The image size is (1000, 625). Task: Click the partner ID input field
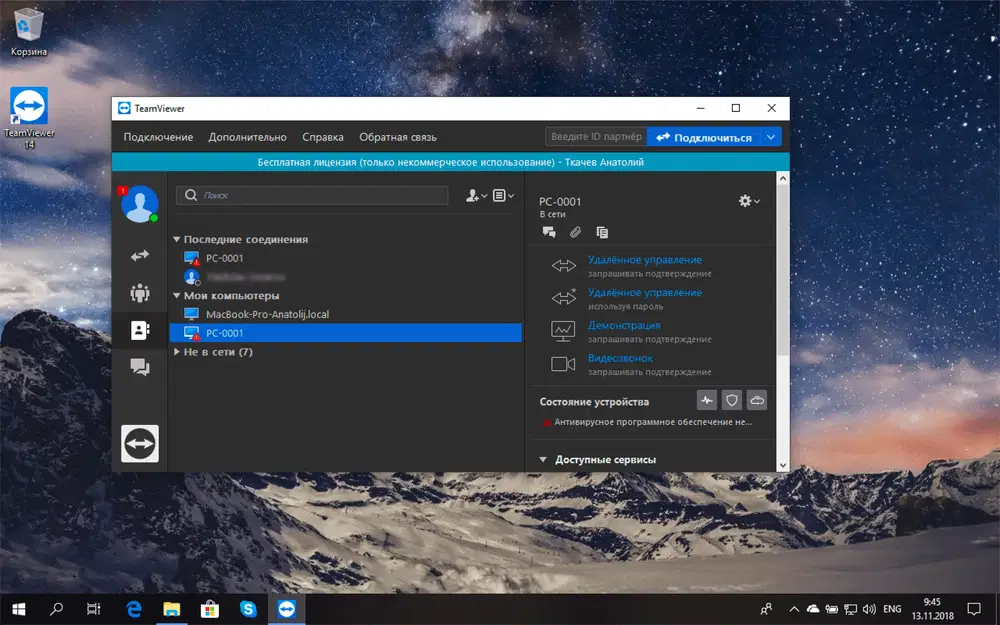pyautogui.click(x=596, y=136)
